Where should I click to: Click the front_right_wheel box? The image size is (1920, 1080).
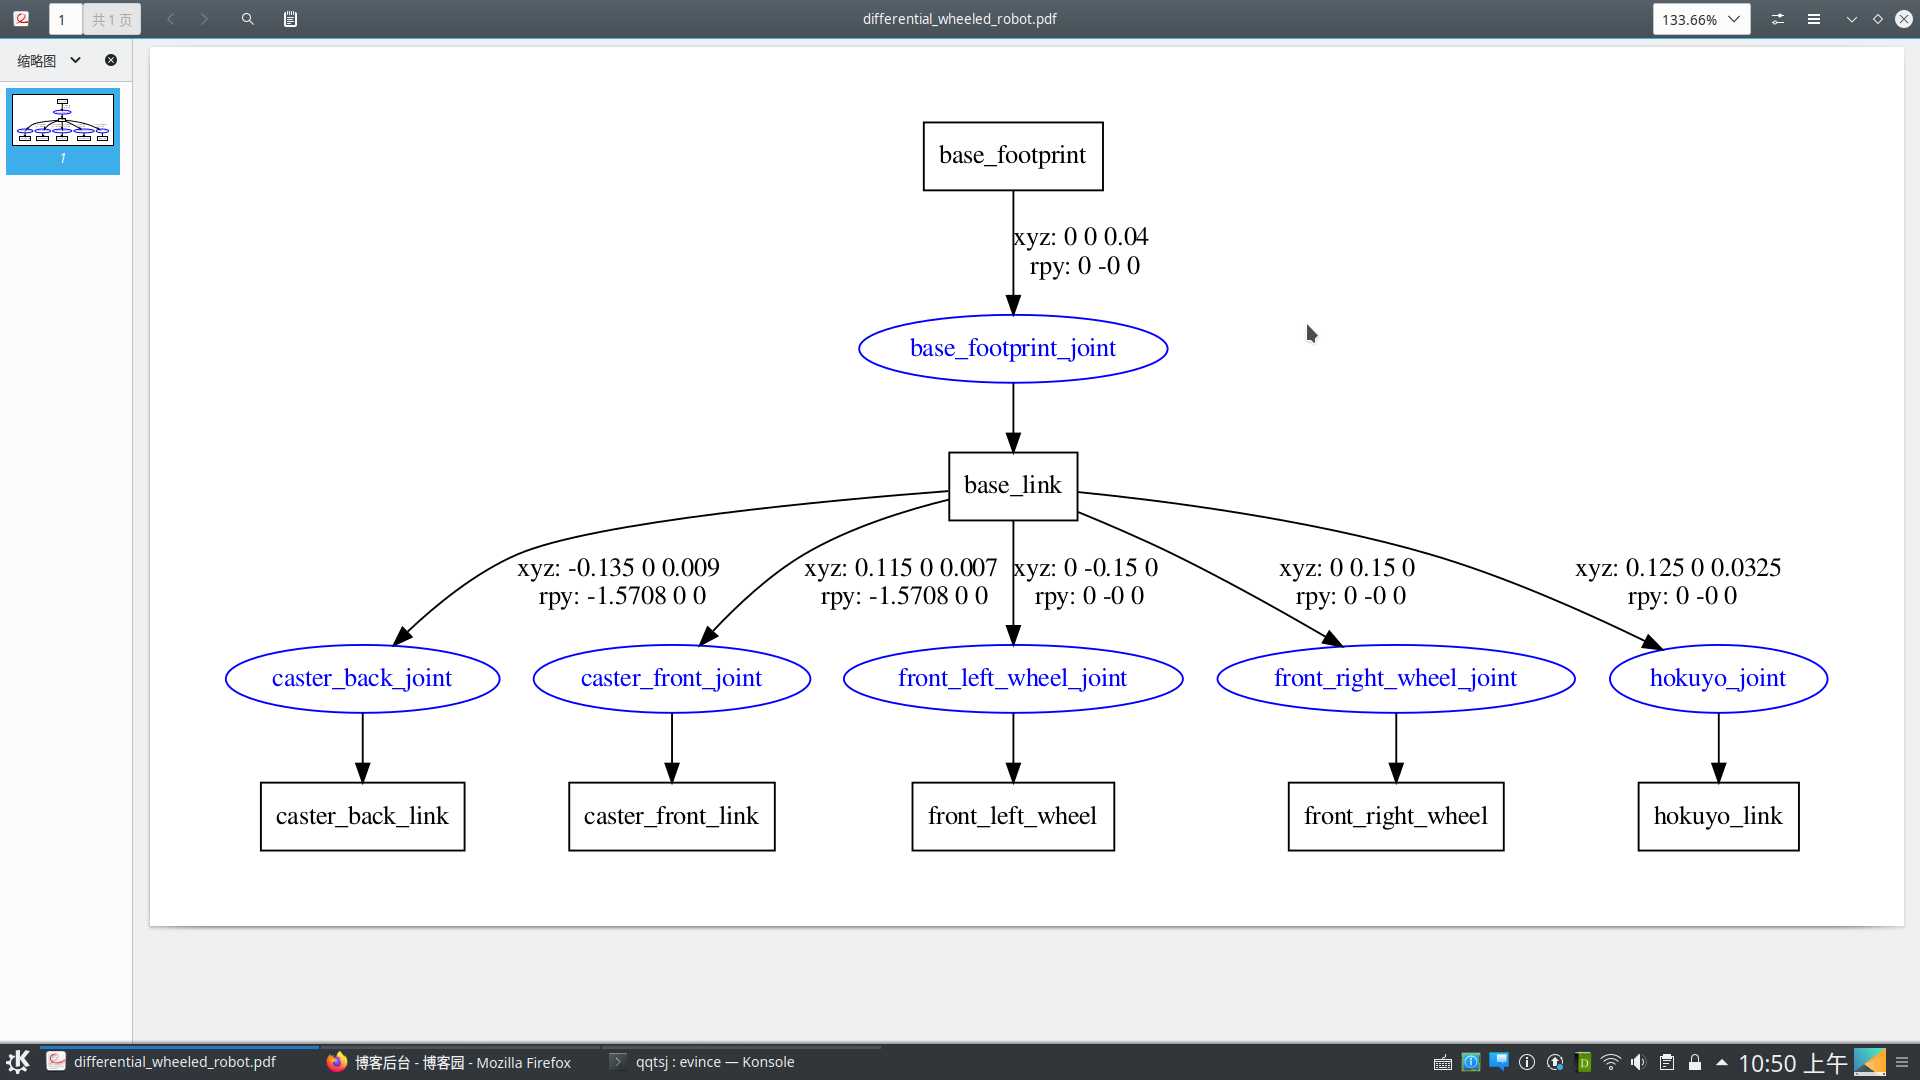(x=1396, y=816)
